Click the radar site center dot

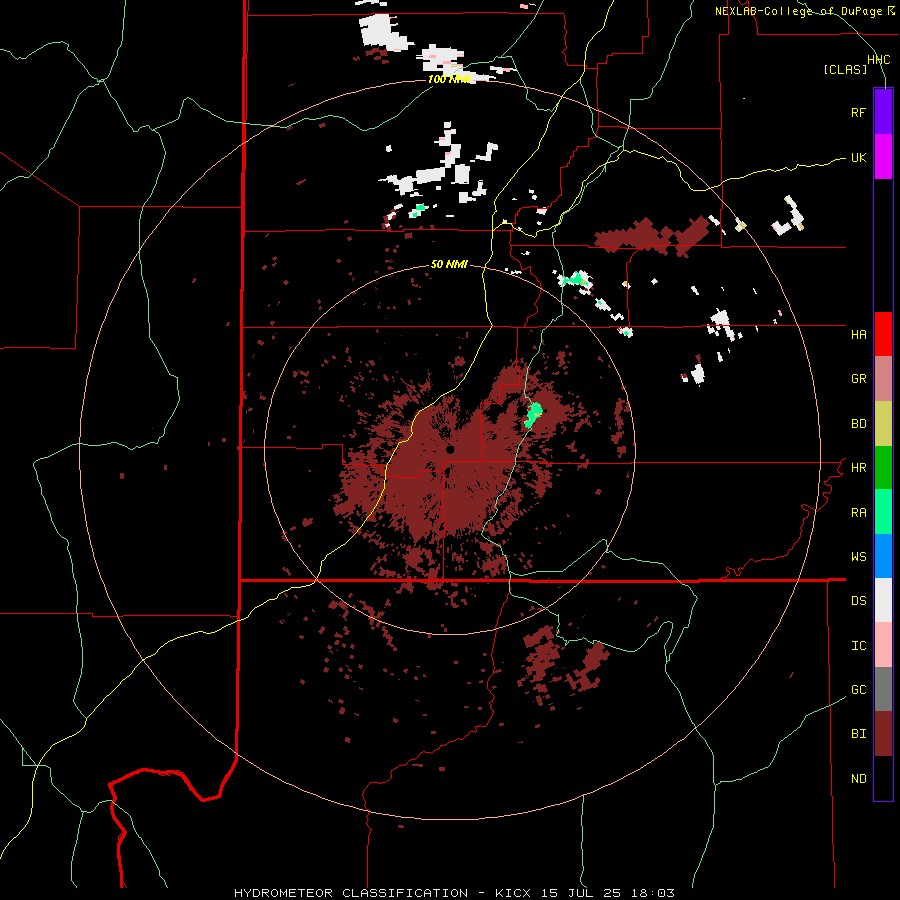[451, 449]
